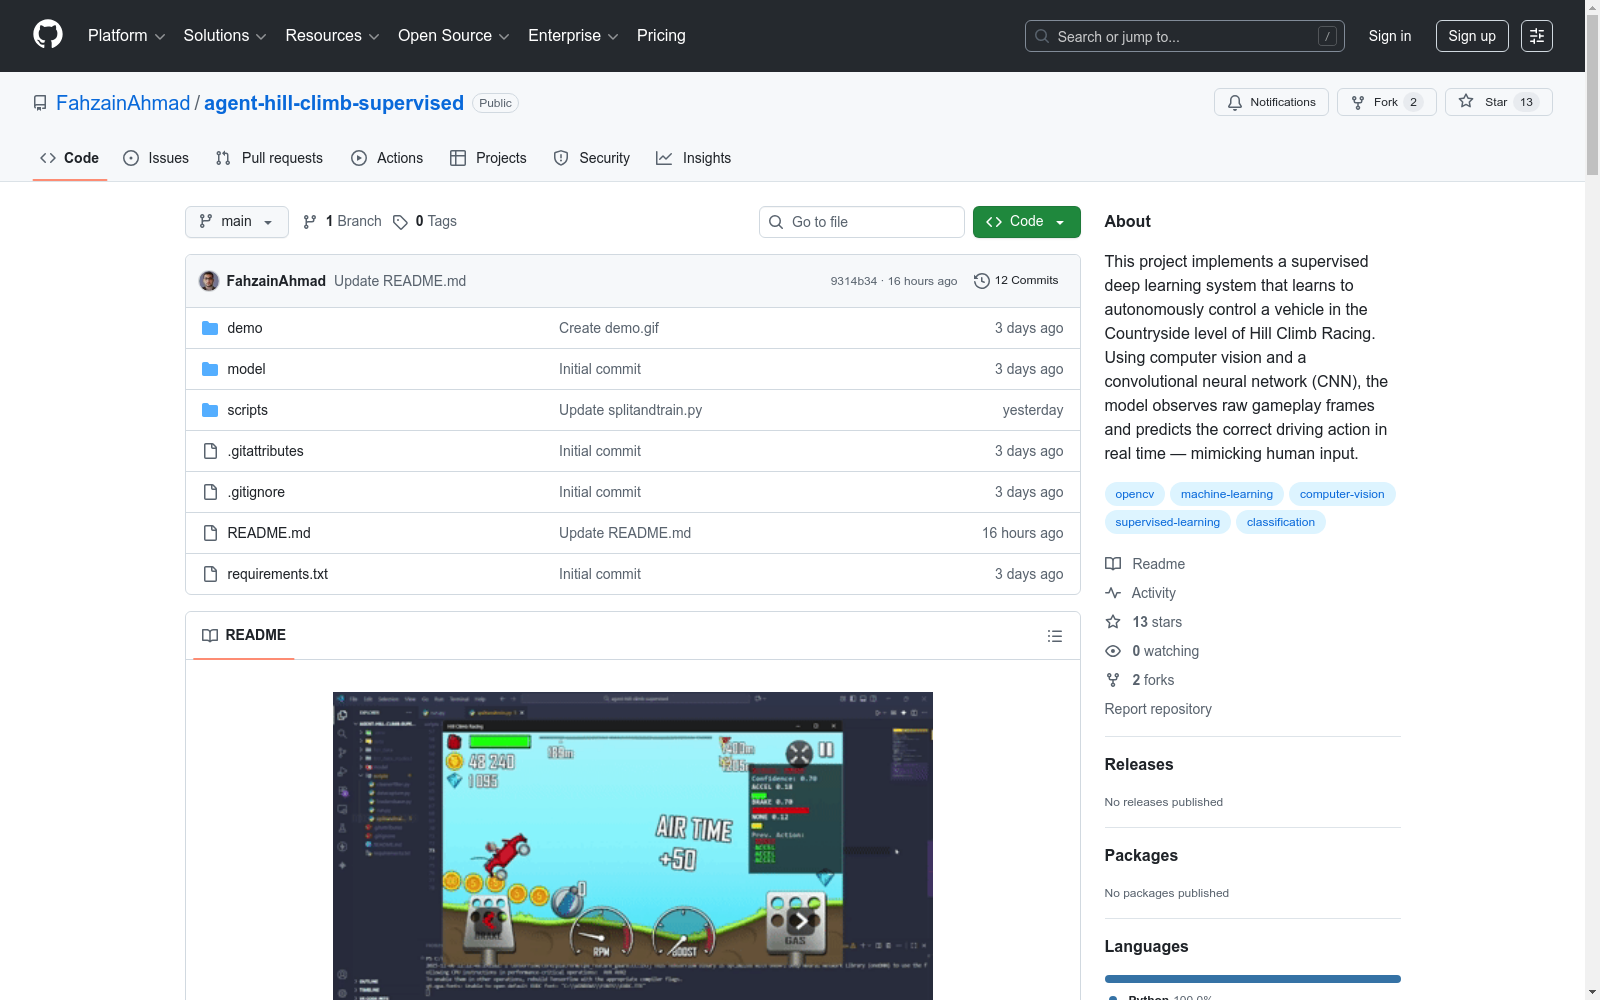Switch to the Security tab
Screen dimensions: 1600x1000
(x=592, y=158)
